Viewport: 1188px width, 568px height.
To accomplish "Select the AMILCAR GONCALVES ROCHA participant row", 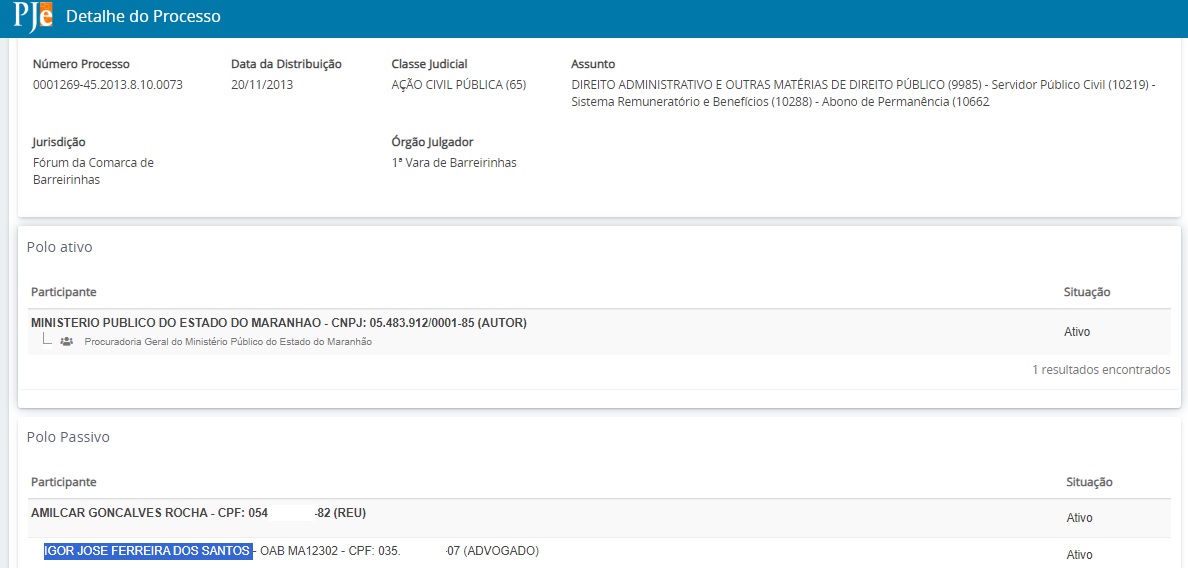I will (599, 518).
